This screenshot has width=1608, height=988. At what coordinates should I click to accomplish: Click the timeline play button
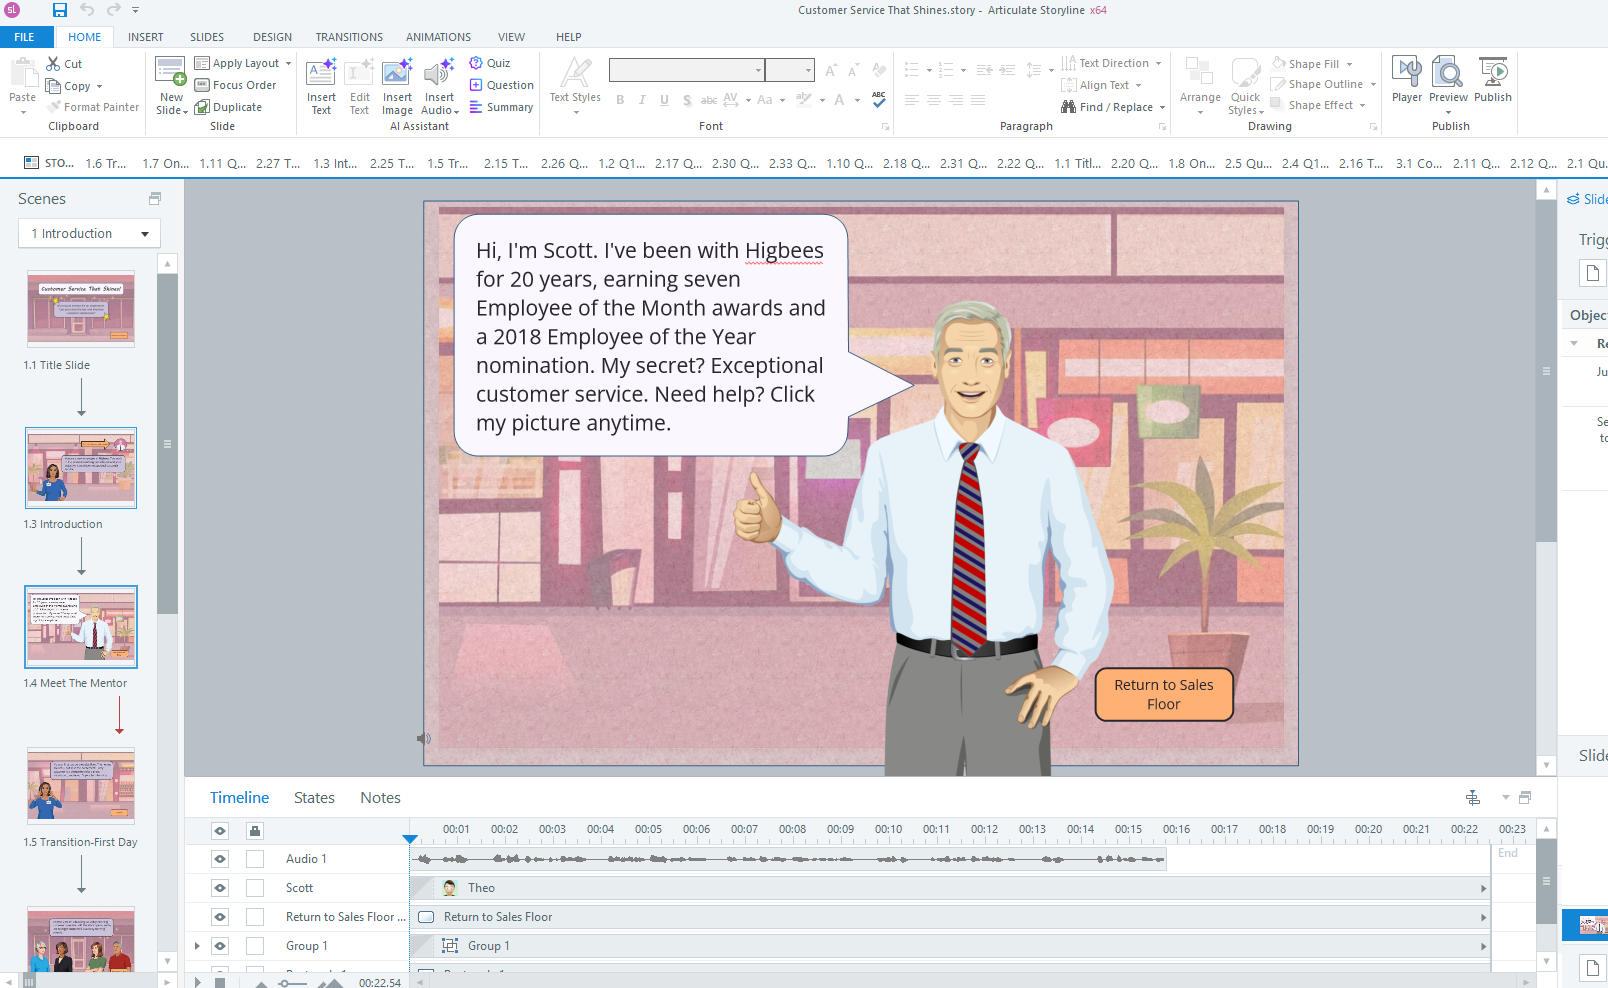[x=197, y=983]
